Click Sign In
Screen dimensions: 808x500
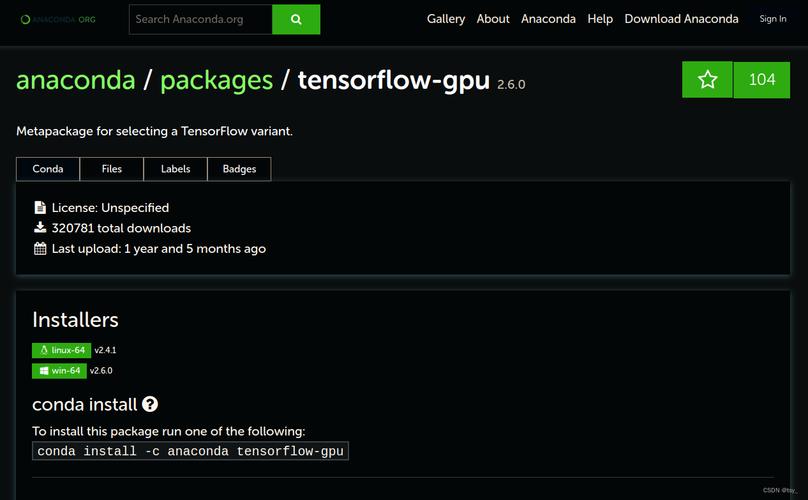click(x=772, y=19)
